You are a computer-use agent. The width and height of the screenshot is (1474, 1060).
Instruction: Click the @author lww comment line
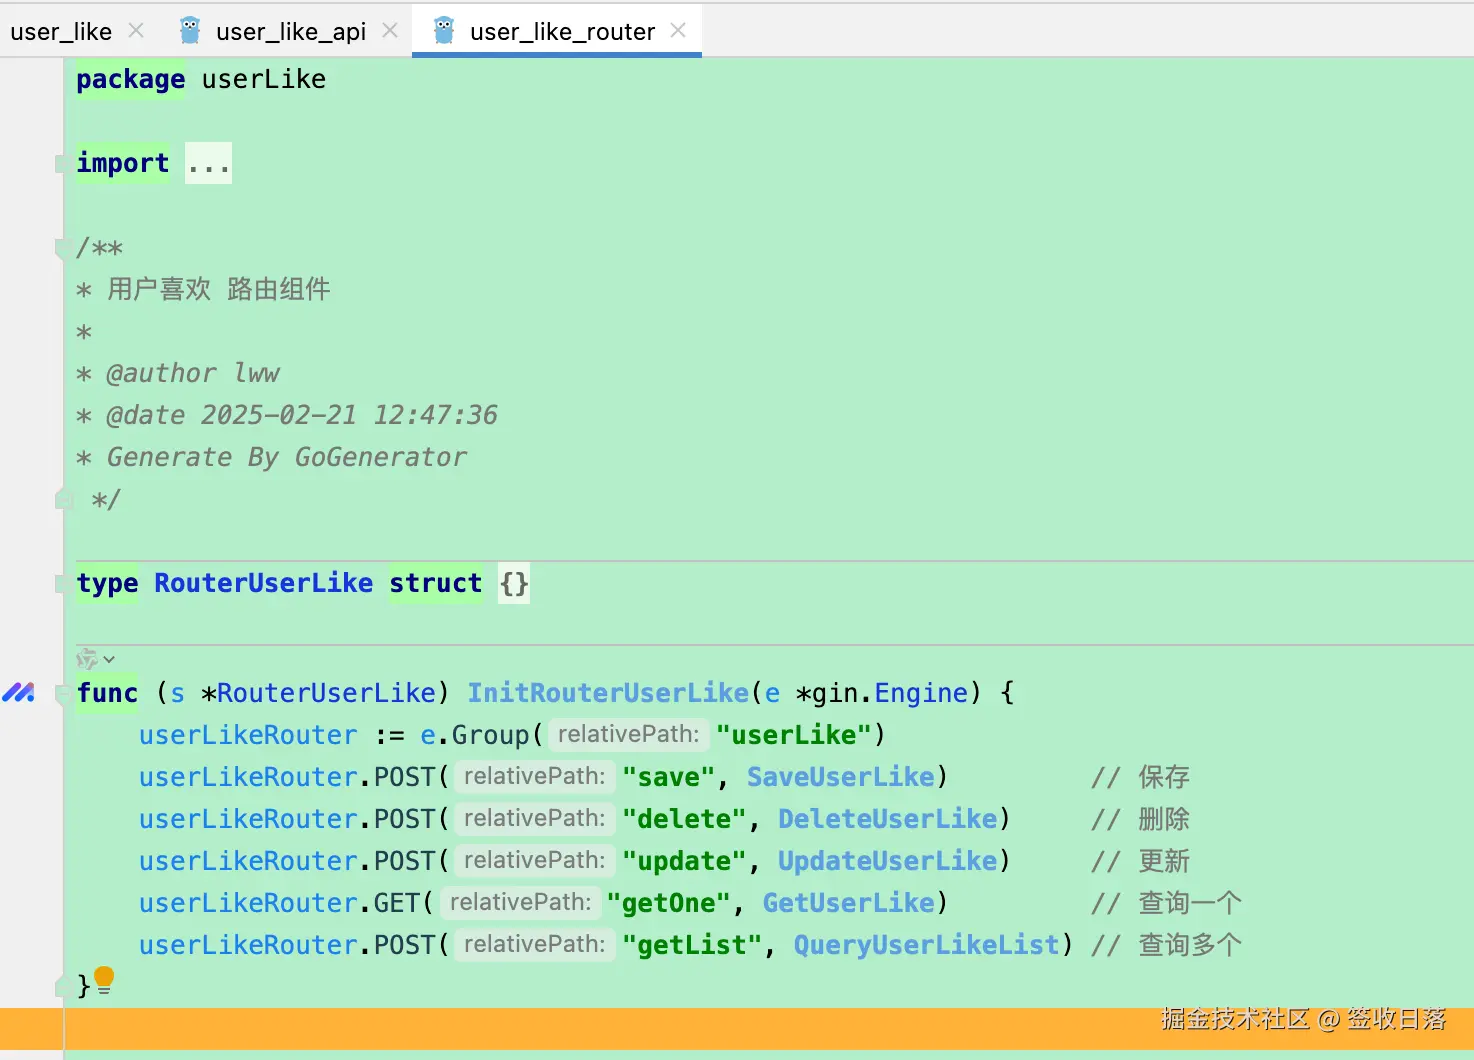click(x=178, y=373)
